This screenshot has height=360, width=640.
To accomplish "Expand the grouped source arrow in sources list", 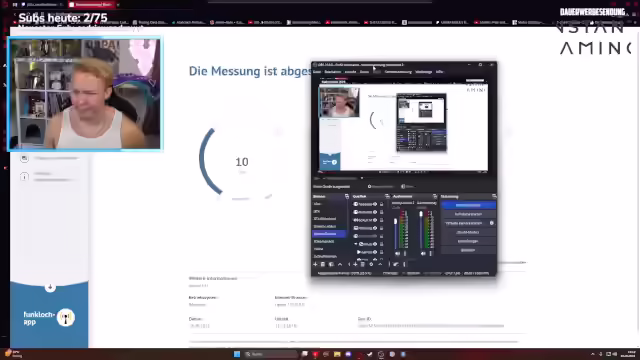I will pos(356,244).
